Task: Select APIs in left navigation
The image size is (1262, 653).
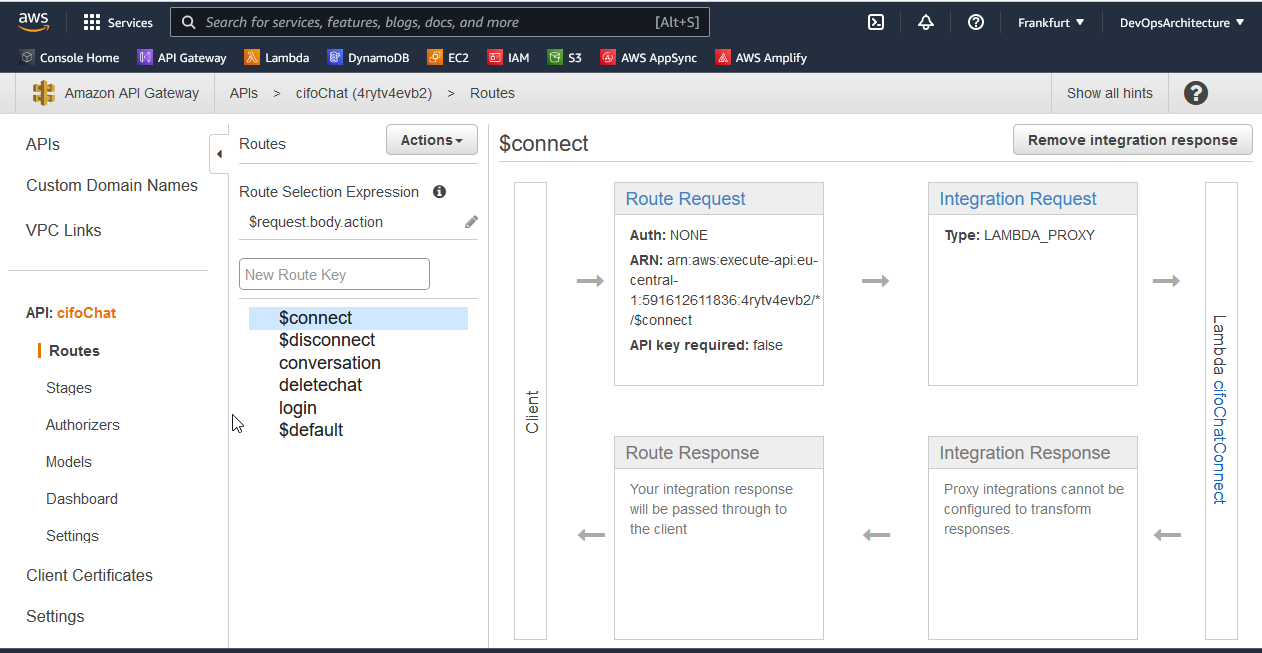Action: (x=43, y=144)
